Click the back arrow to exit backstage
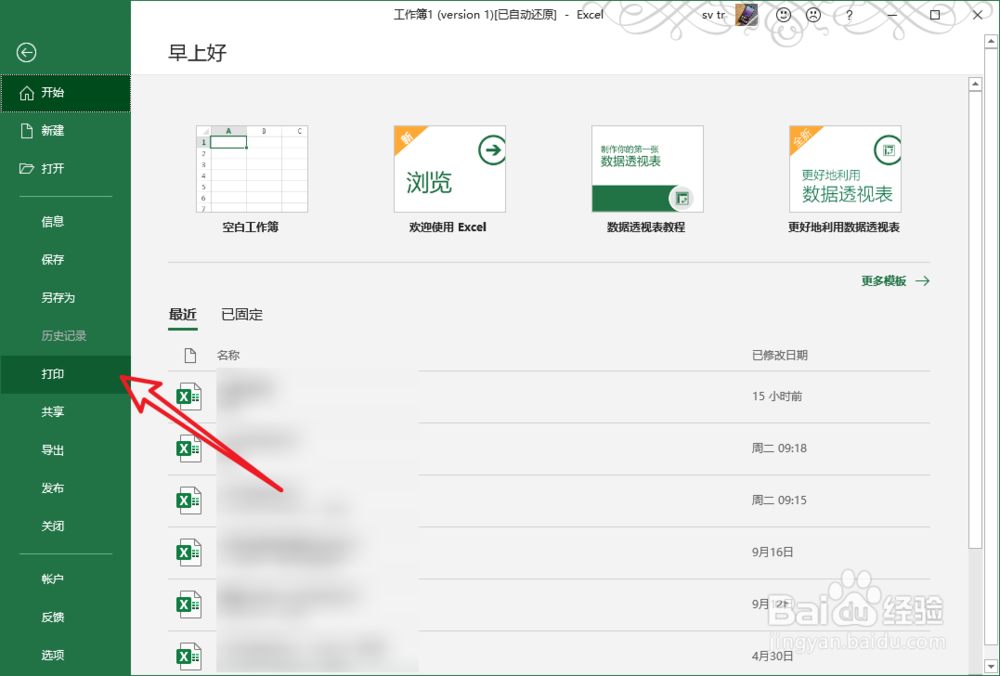 pos(26,52)
